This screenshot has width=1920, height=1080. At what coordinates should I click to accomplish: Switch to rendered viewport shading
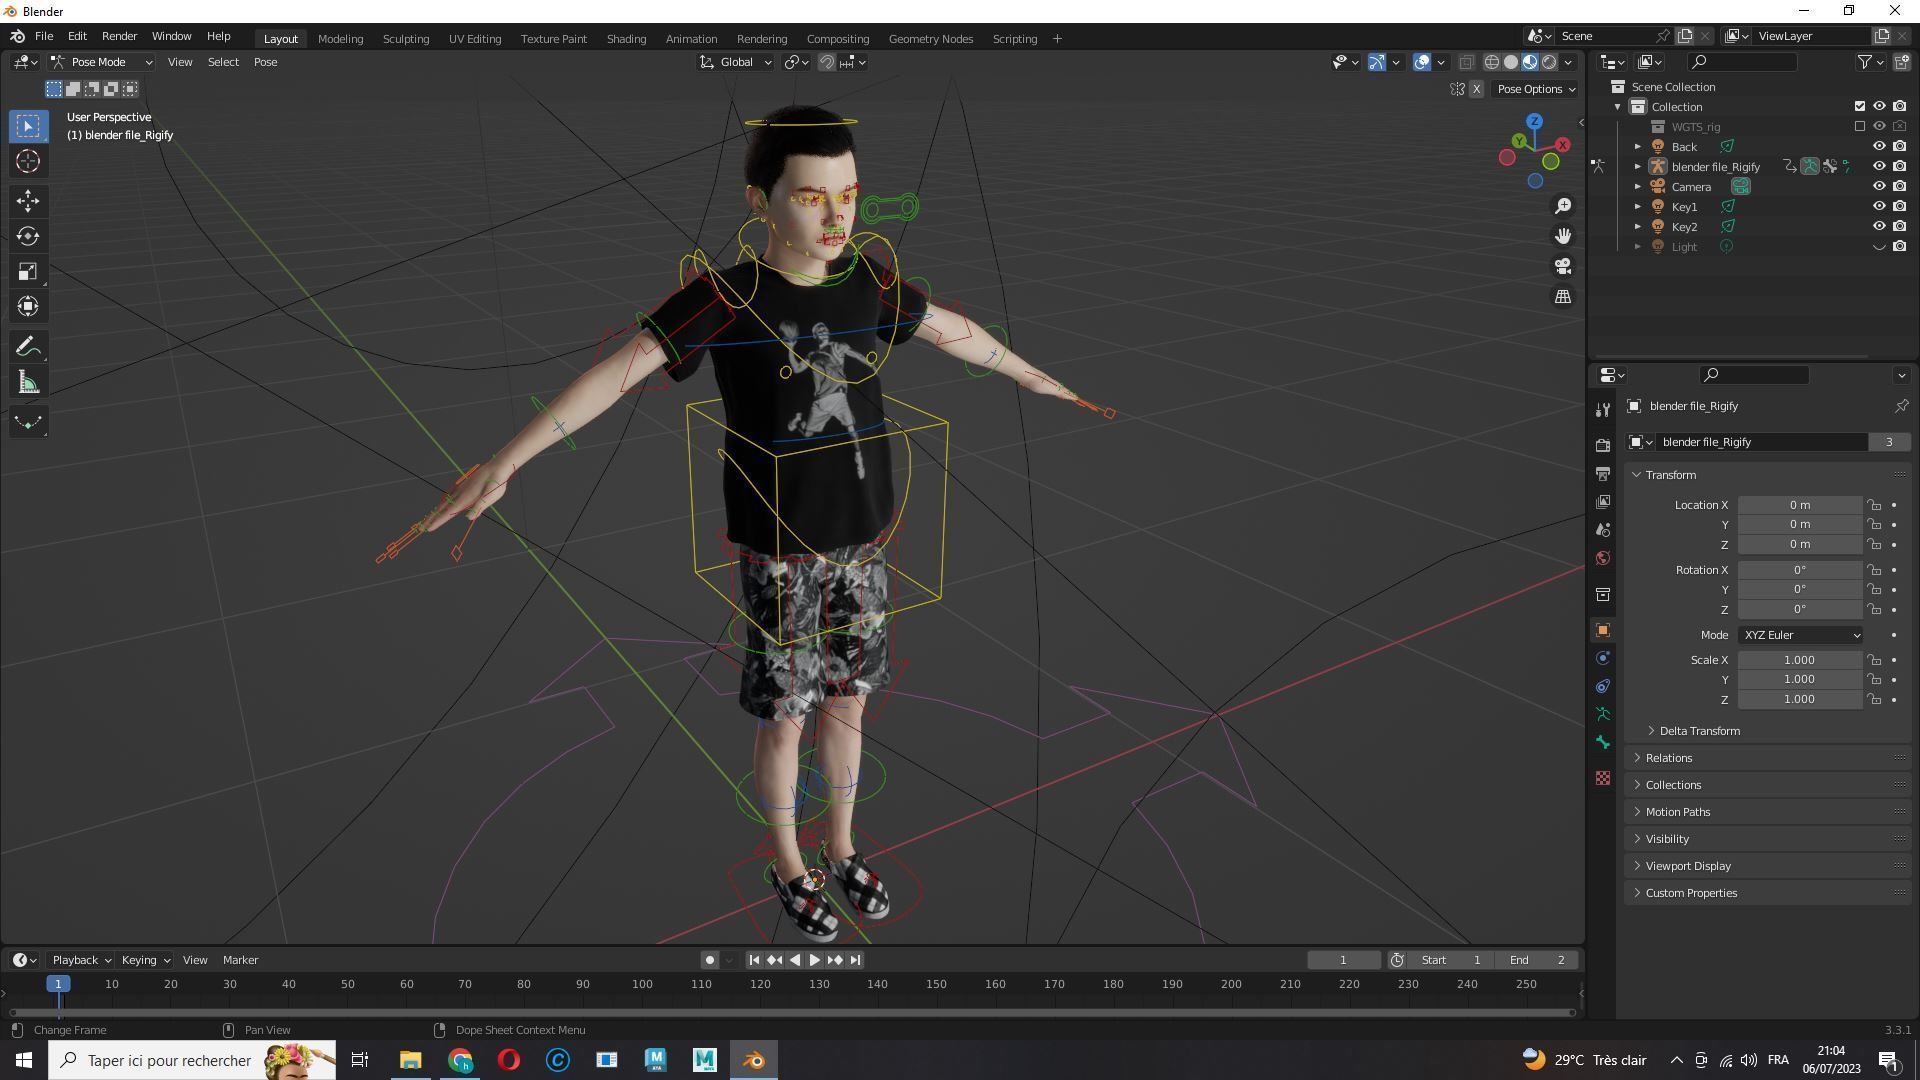point(1549,62)
